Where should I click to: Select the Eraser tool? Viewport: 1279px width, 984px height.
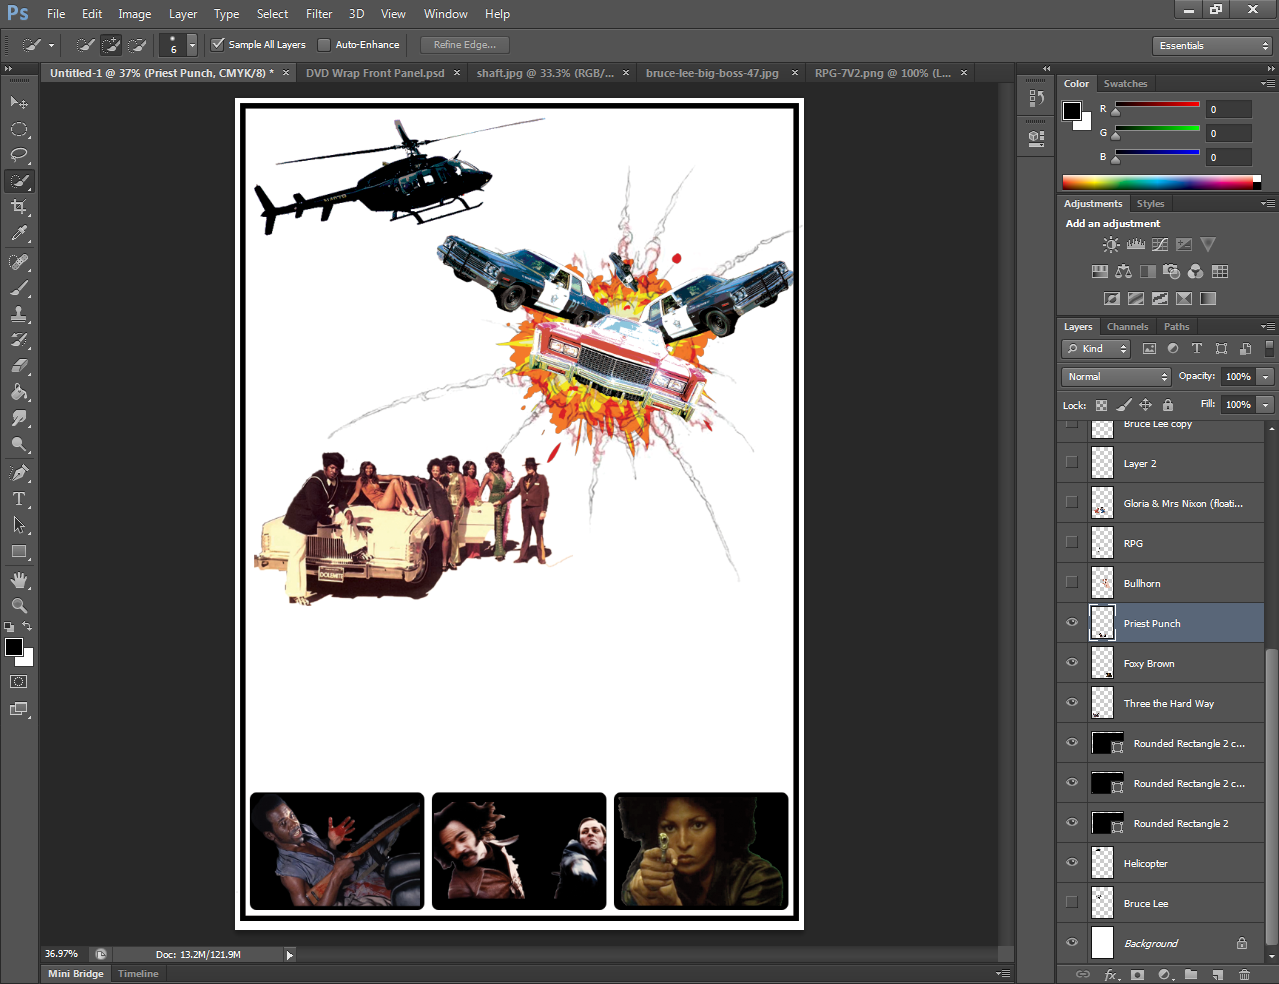(19, 366)
